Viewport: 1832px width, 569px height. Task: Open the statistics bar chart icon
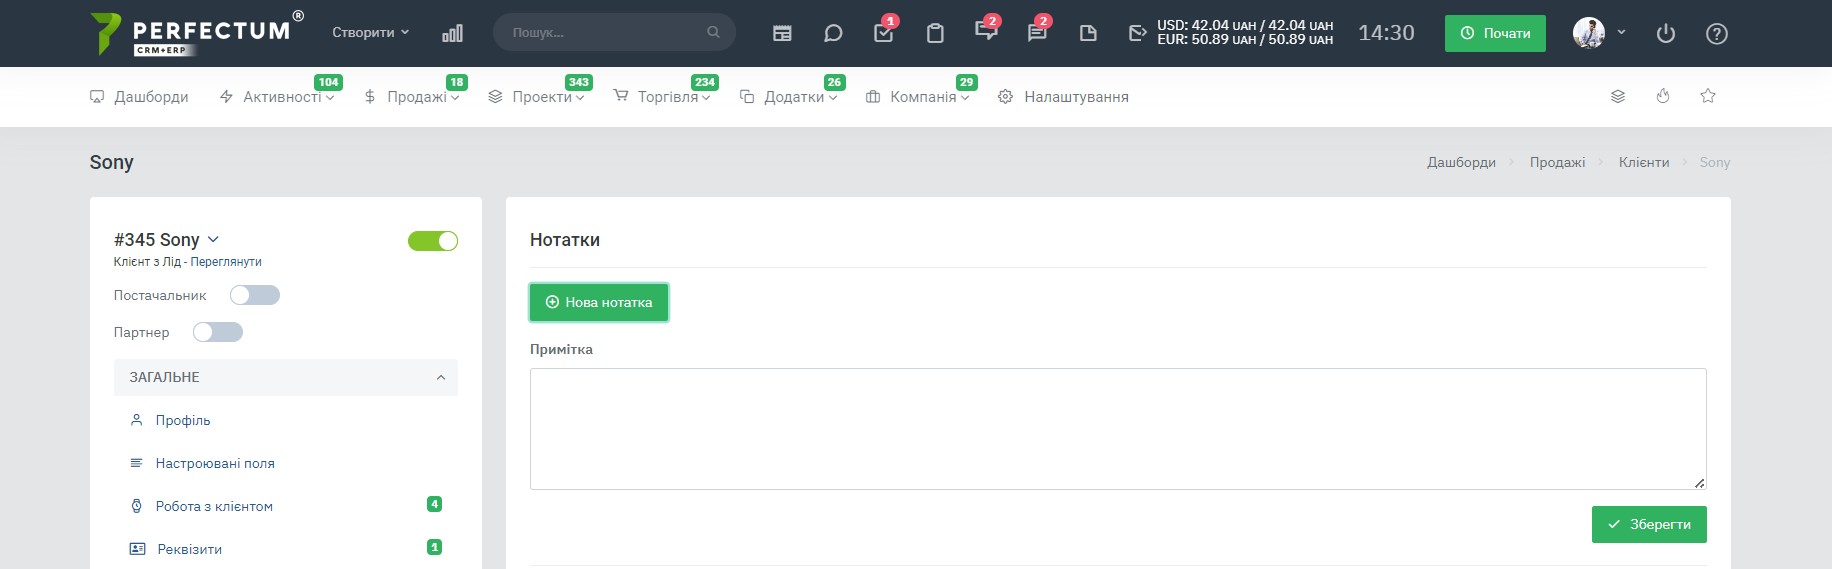452,33
